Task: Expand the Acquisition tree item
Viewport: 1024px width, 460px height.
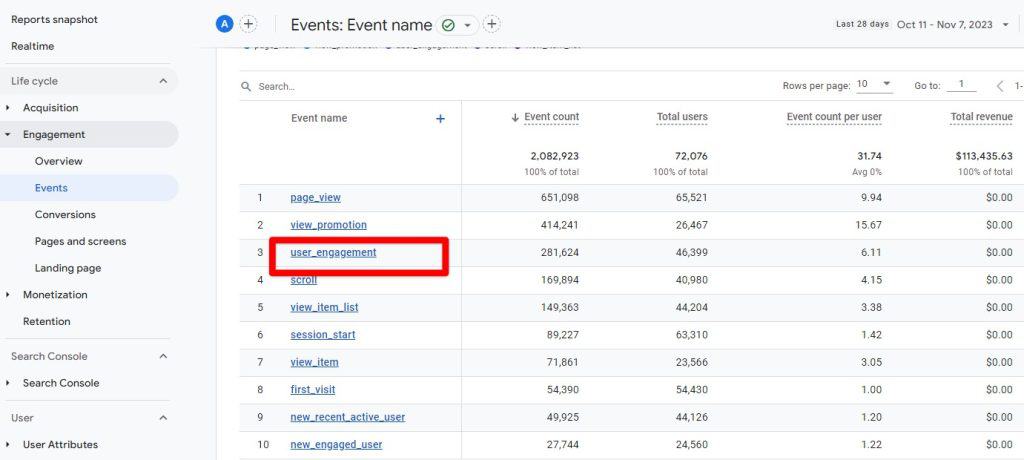Action: coord(8,108)
